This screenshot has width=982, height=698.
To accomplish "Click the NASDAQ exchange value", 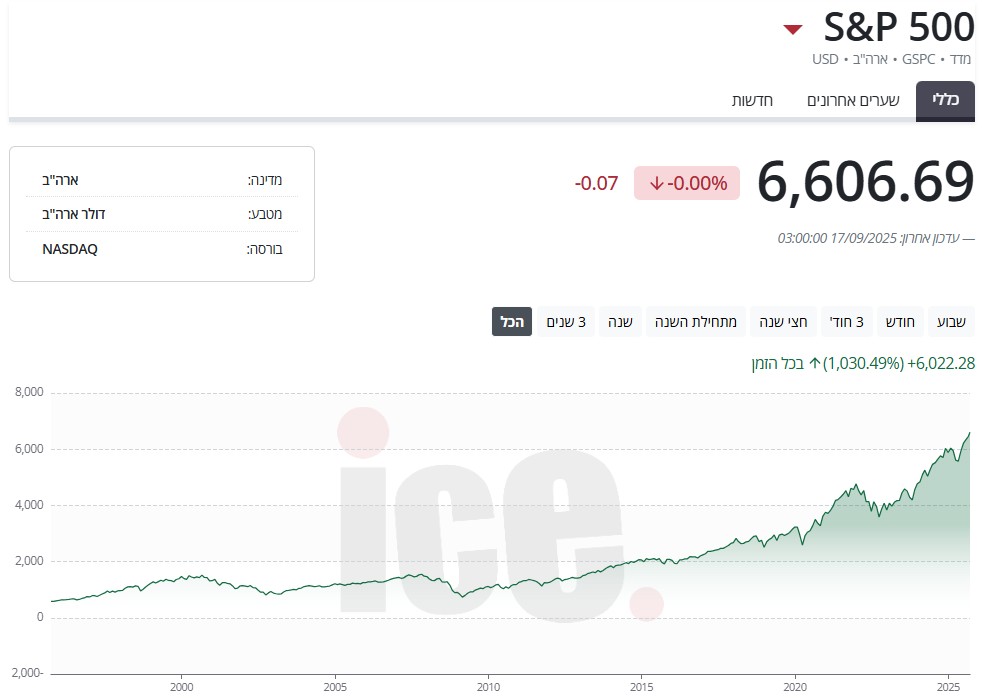I will pos(70,249).
